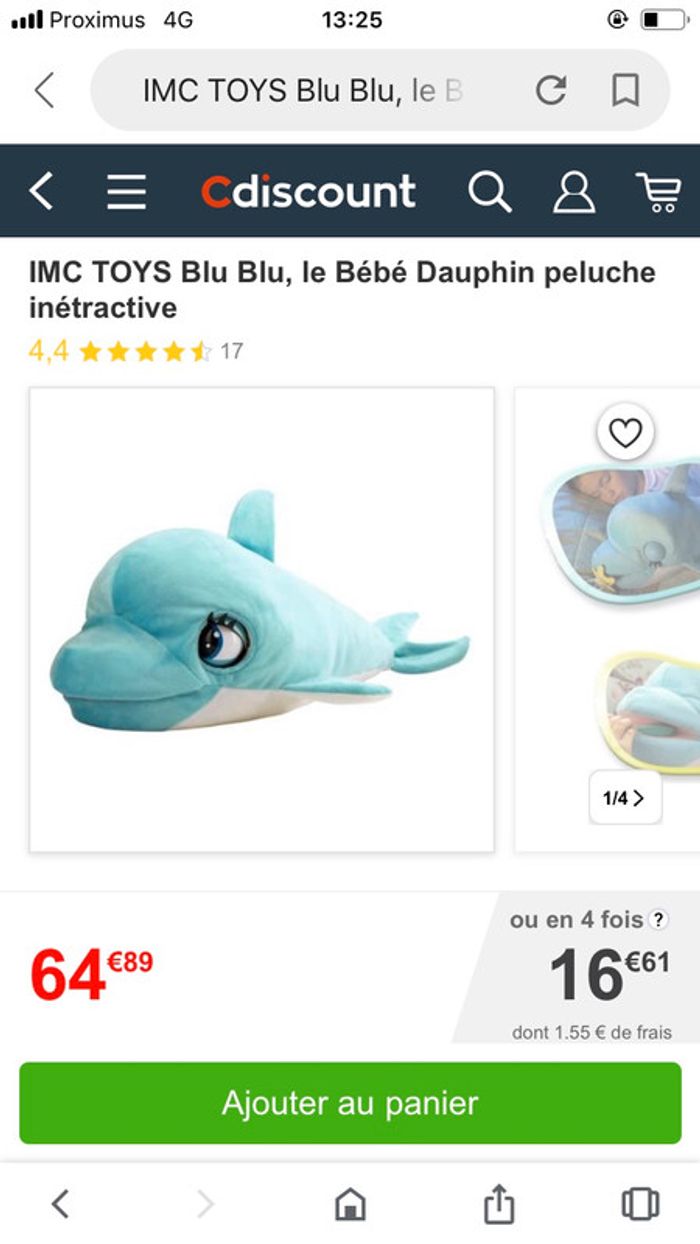Advance gallery with the 1/4 arrow
This screenshot has width=700, height=1244.
(625, 797)
